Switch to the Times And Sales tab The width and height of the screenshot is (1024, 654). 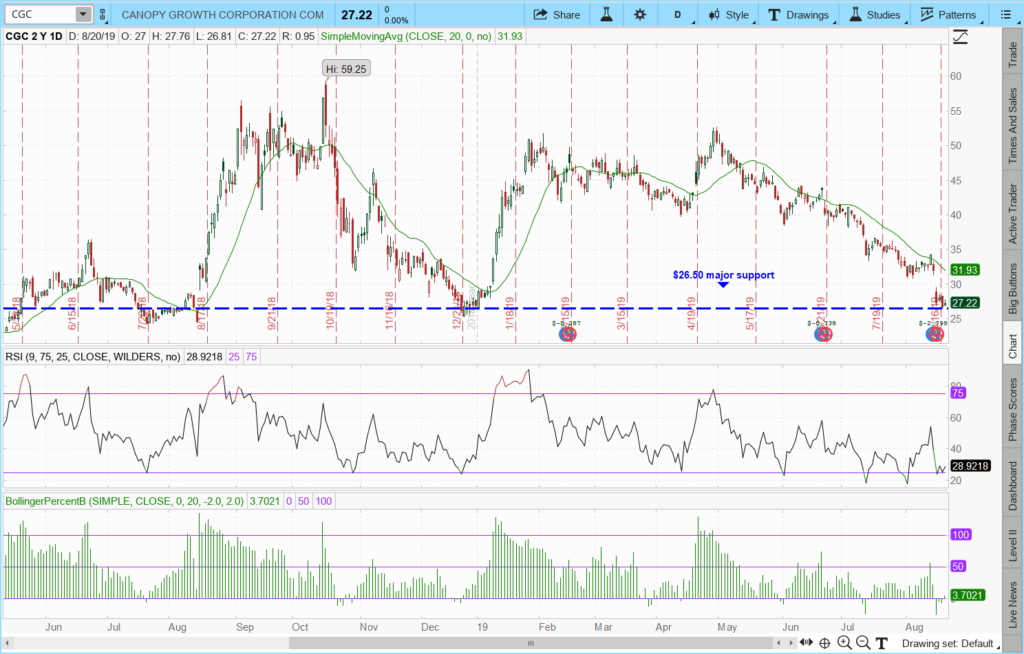coord(1012,125)
